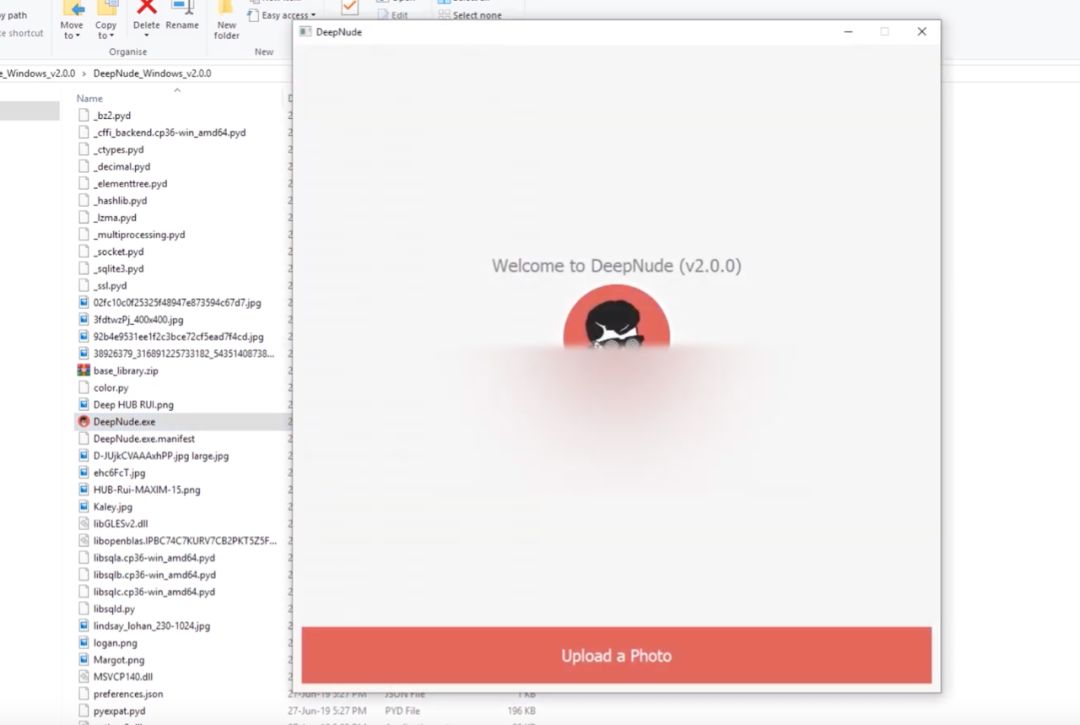
Task: Click the file icon of pyexpat.pyd
Action: (83, 711)
